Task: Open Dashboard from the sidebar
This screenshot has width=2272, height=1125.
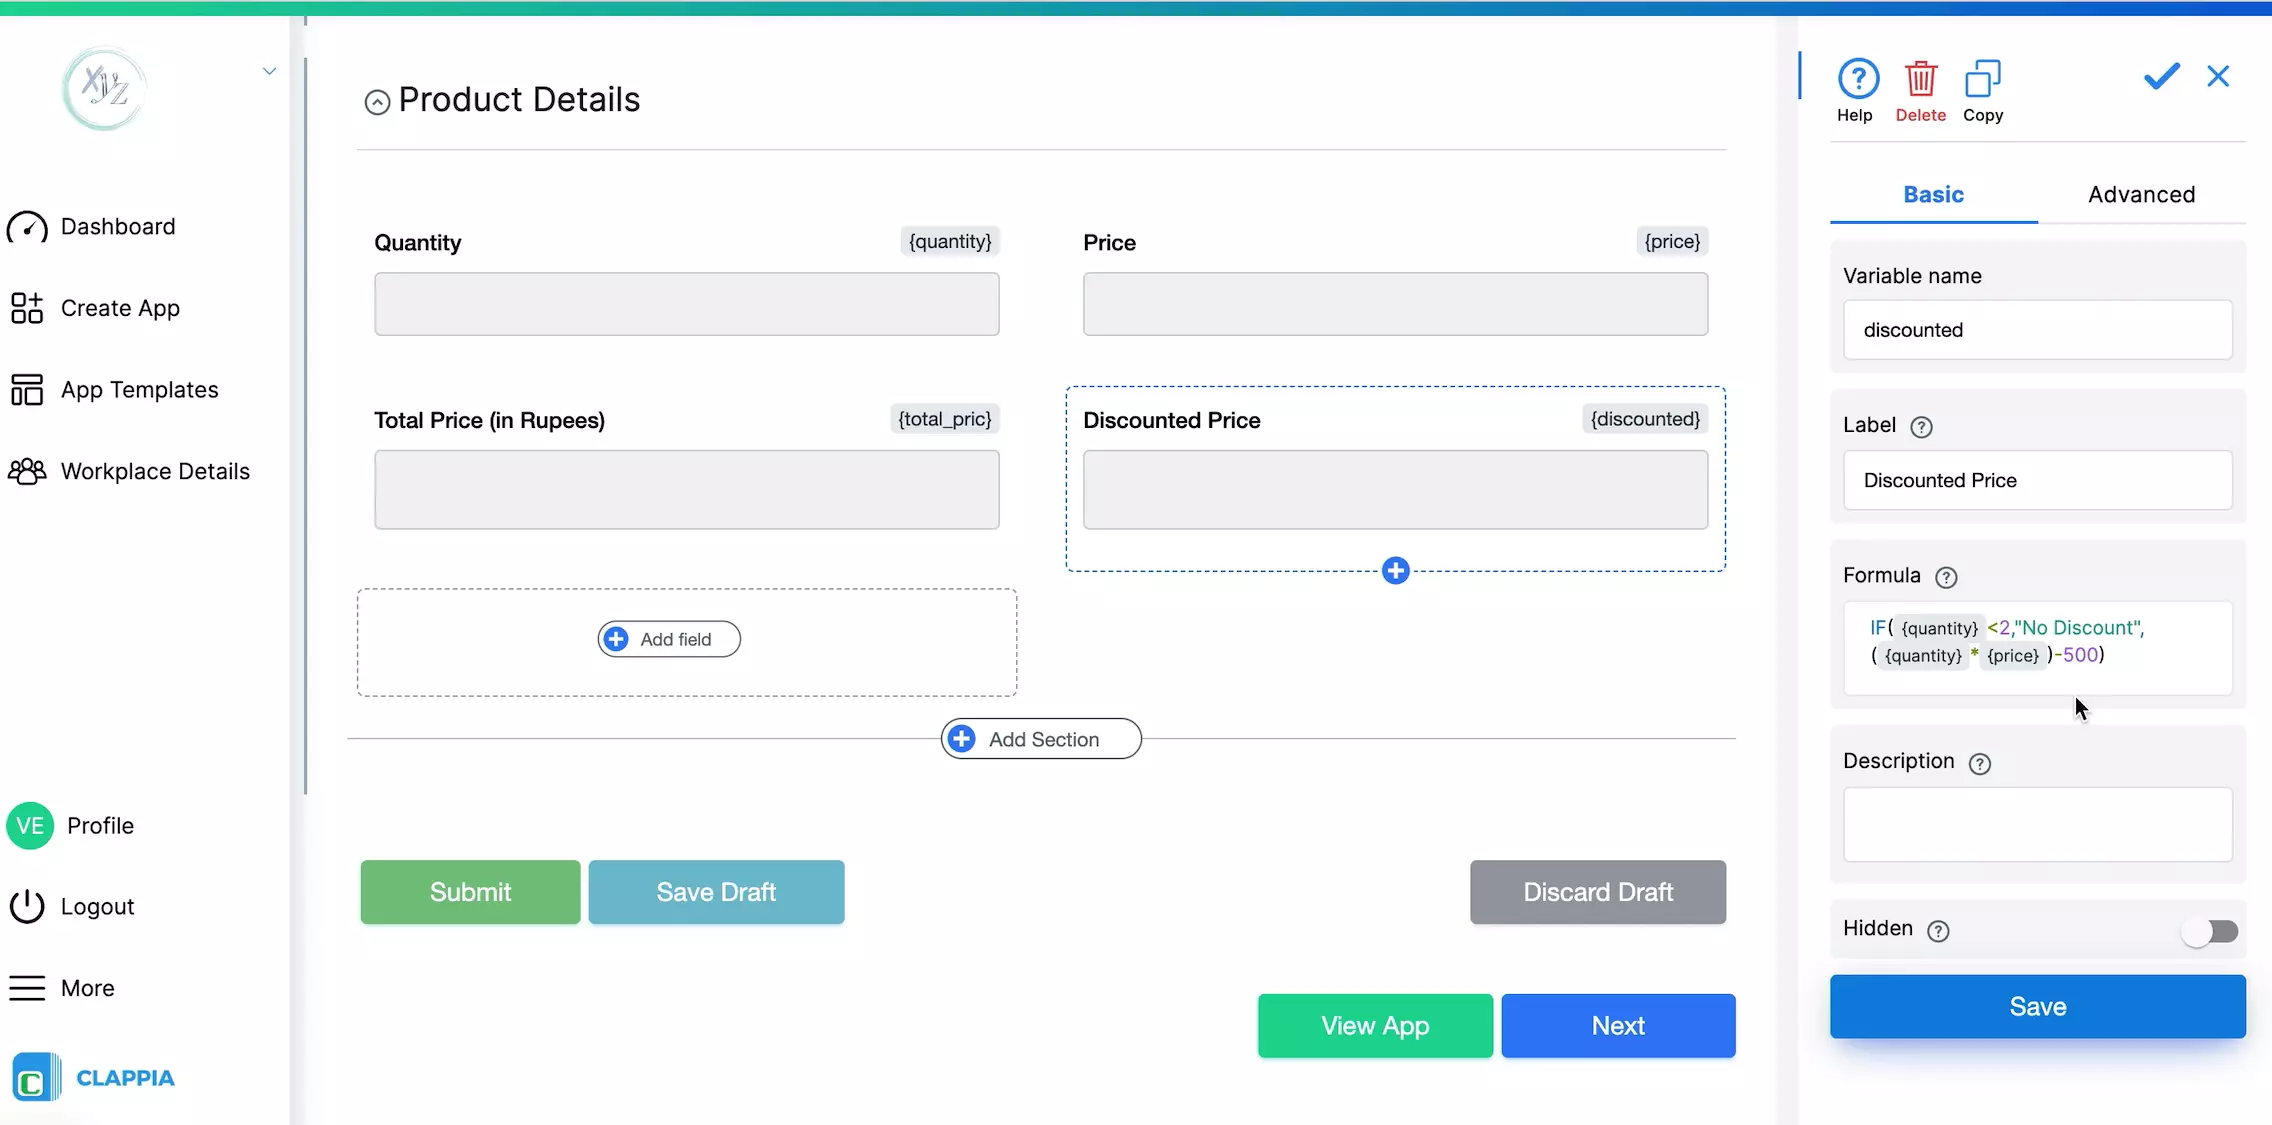Action: (117, 226)
